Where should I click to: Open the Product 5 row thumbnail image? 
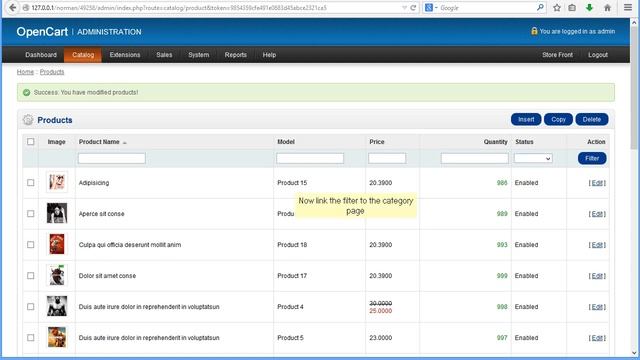coord(57,337)
